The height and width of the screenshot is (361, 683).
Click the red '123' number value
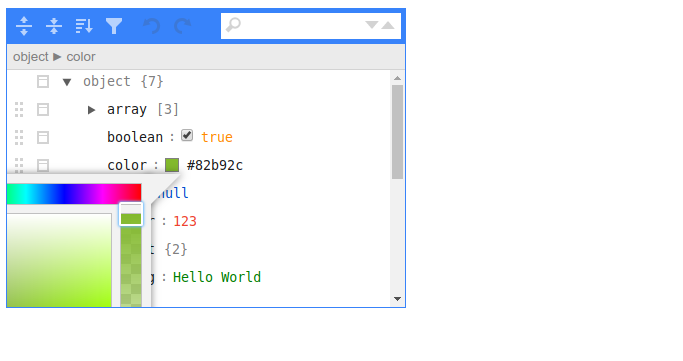tap(185, 221)
